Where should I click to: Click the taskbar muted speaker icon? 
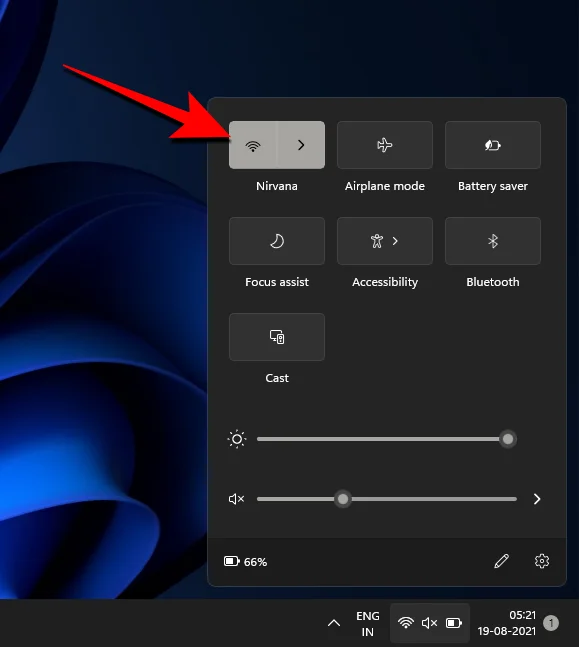click(x=429, y=623)
